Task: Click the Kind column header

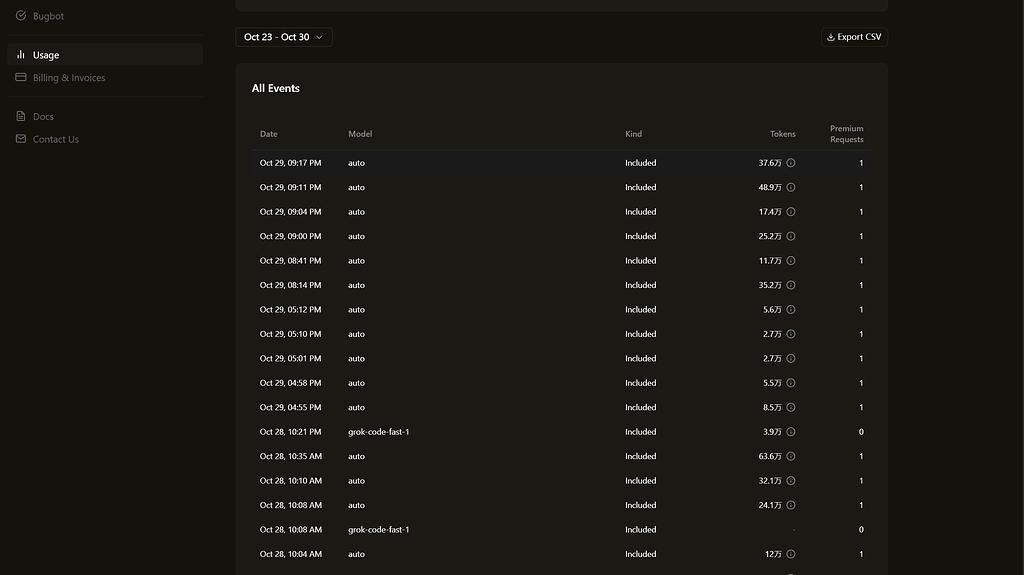Action: [633, 134]
